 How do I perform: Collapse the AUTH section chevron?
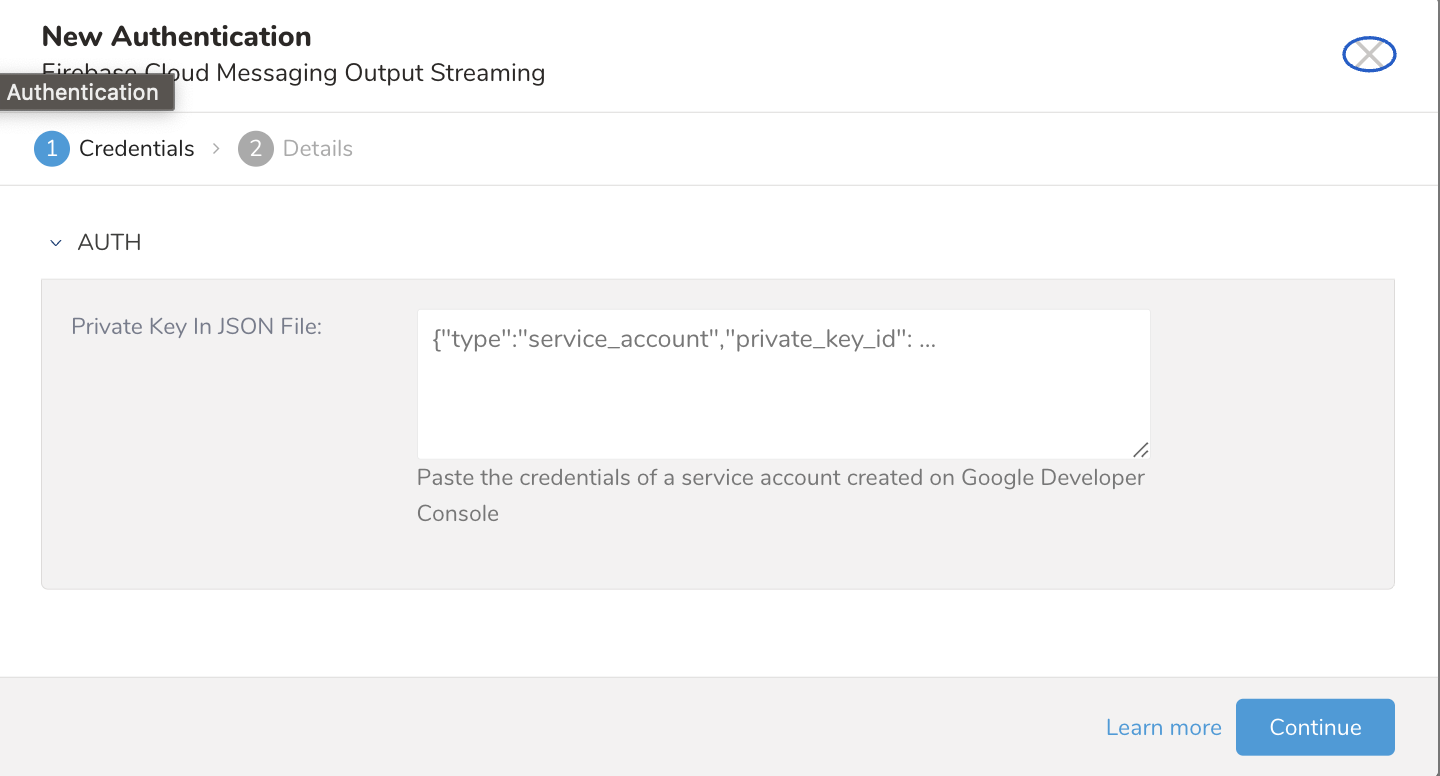pos(56,243)
